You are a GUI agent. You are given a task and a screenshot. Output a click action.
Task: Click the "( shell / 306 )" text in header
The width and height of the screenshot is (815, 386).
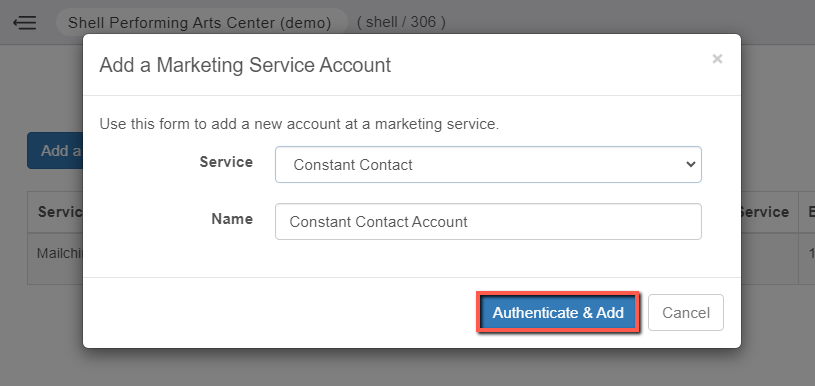401,22
